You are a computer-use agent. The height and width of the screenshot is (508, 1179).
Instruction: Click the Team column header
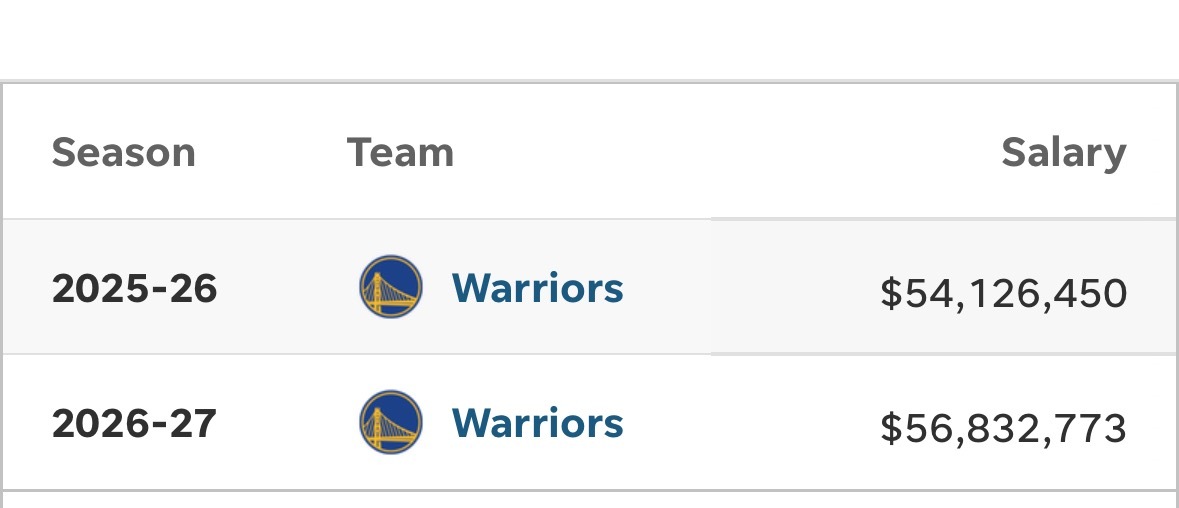[x=400, y=153]
